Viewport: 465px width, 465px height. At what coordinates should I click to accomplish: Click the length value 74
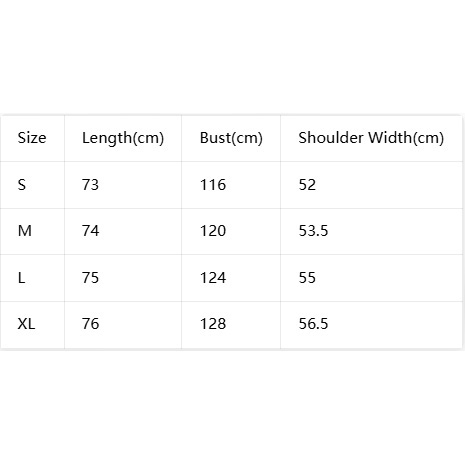(90, 231)
